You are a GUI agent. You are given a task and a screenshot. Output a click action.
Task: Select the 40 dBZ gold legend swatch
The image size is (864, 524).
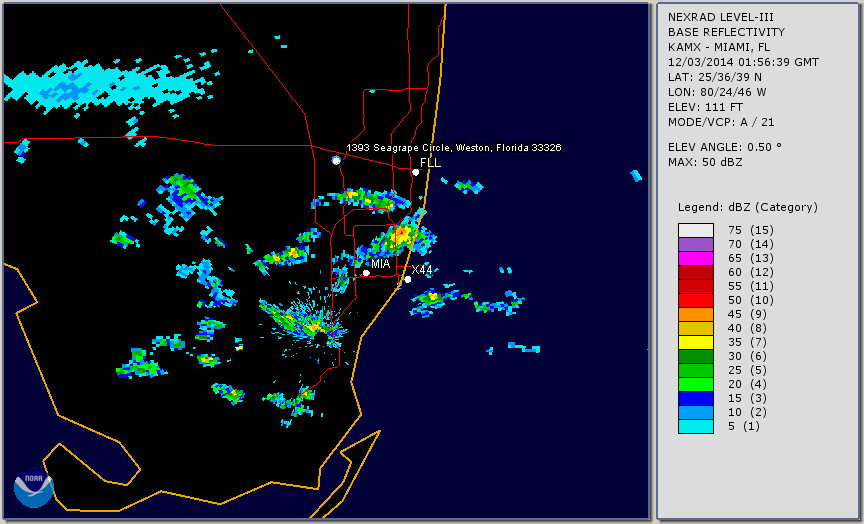point(696,328)
